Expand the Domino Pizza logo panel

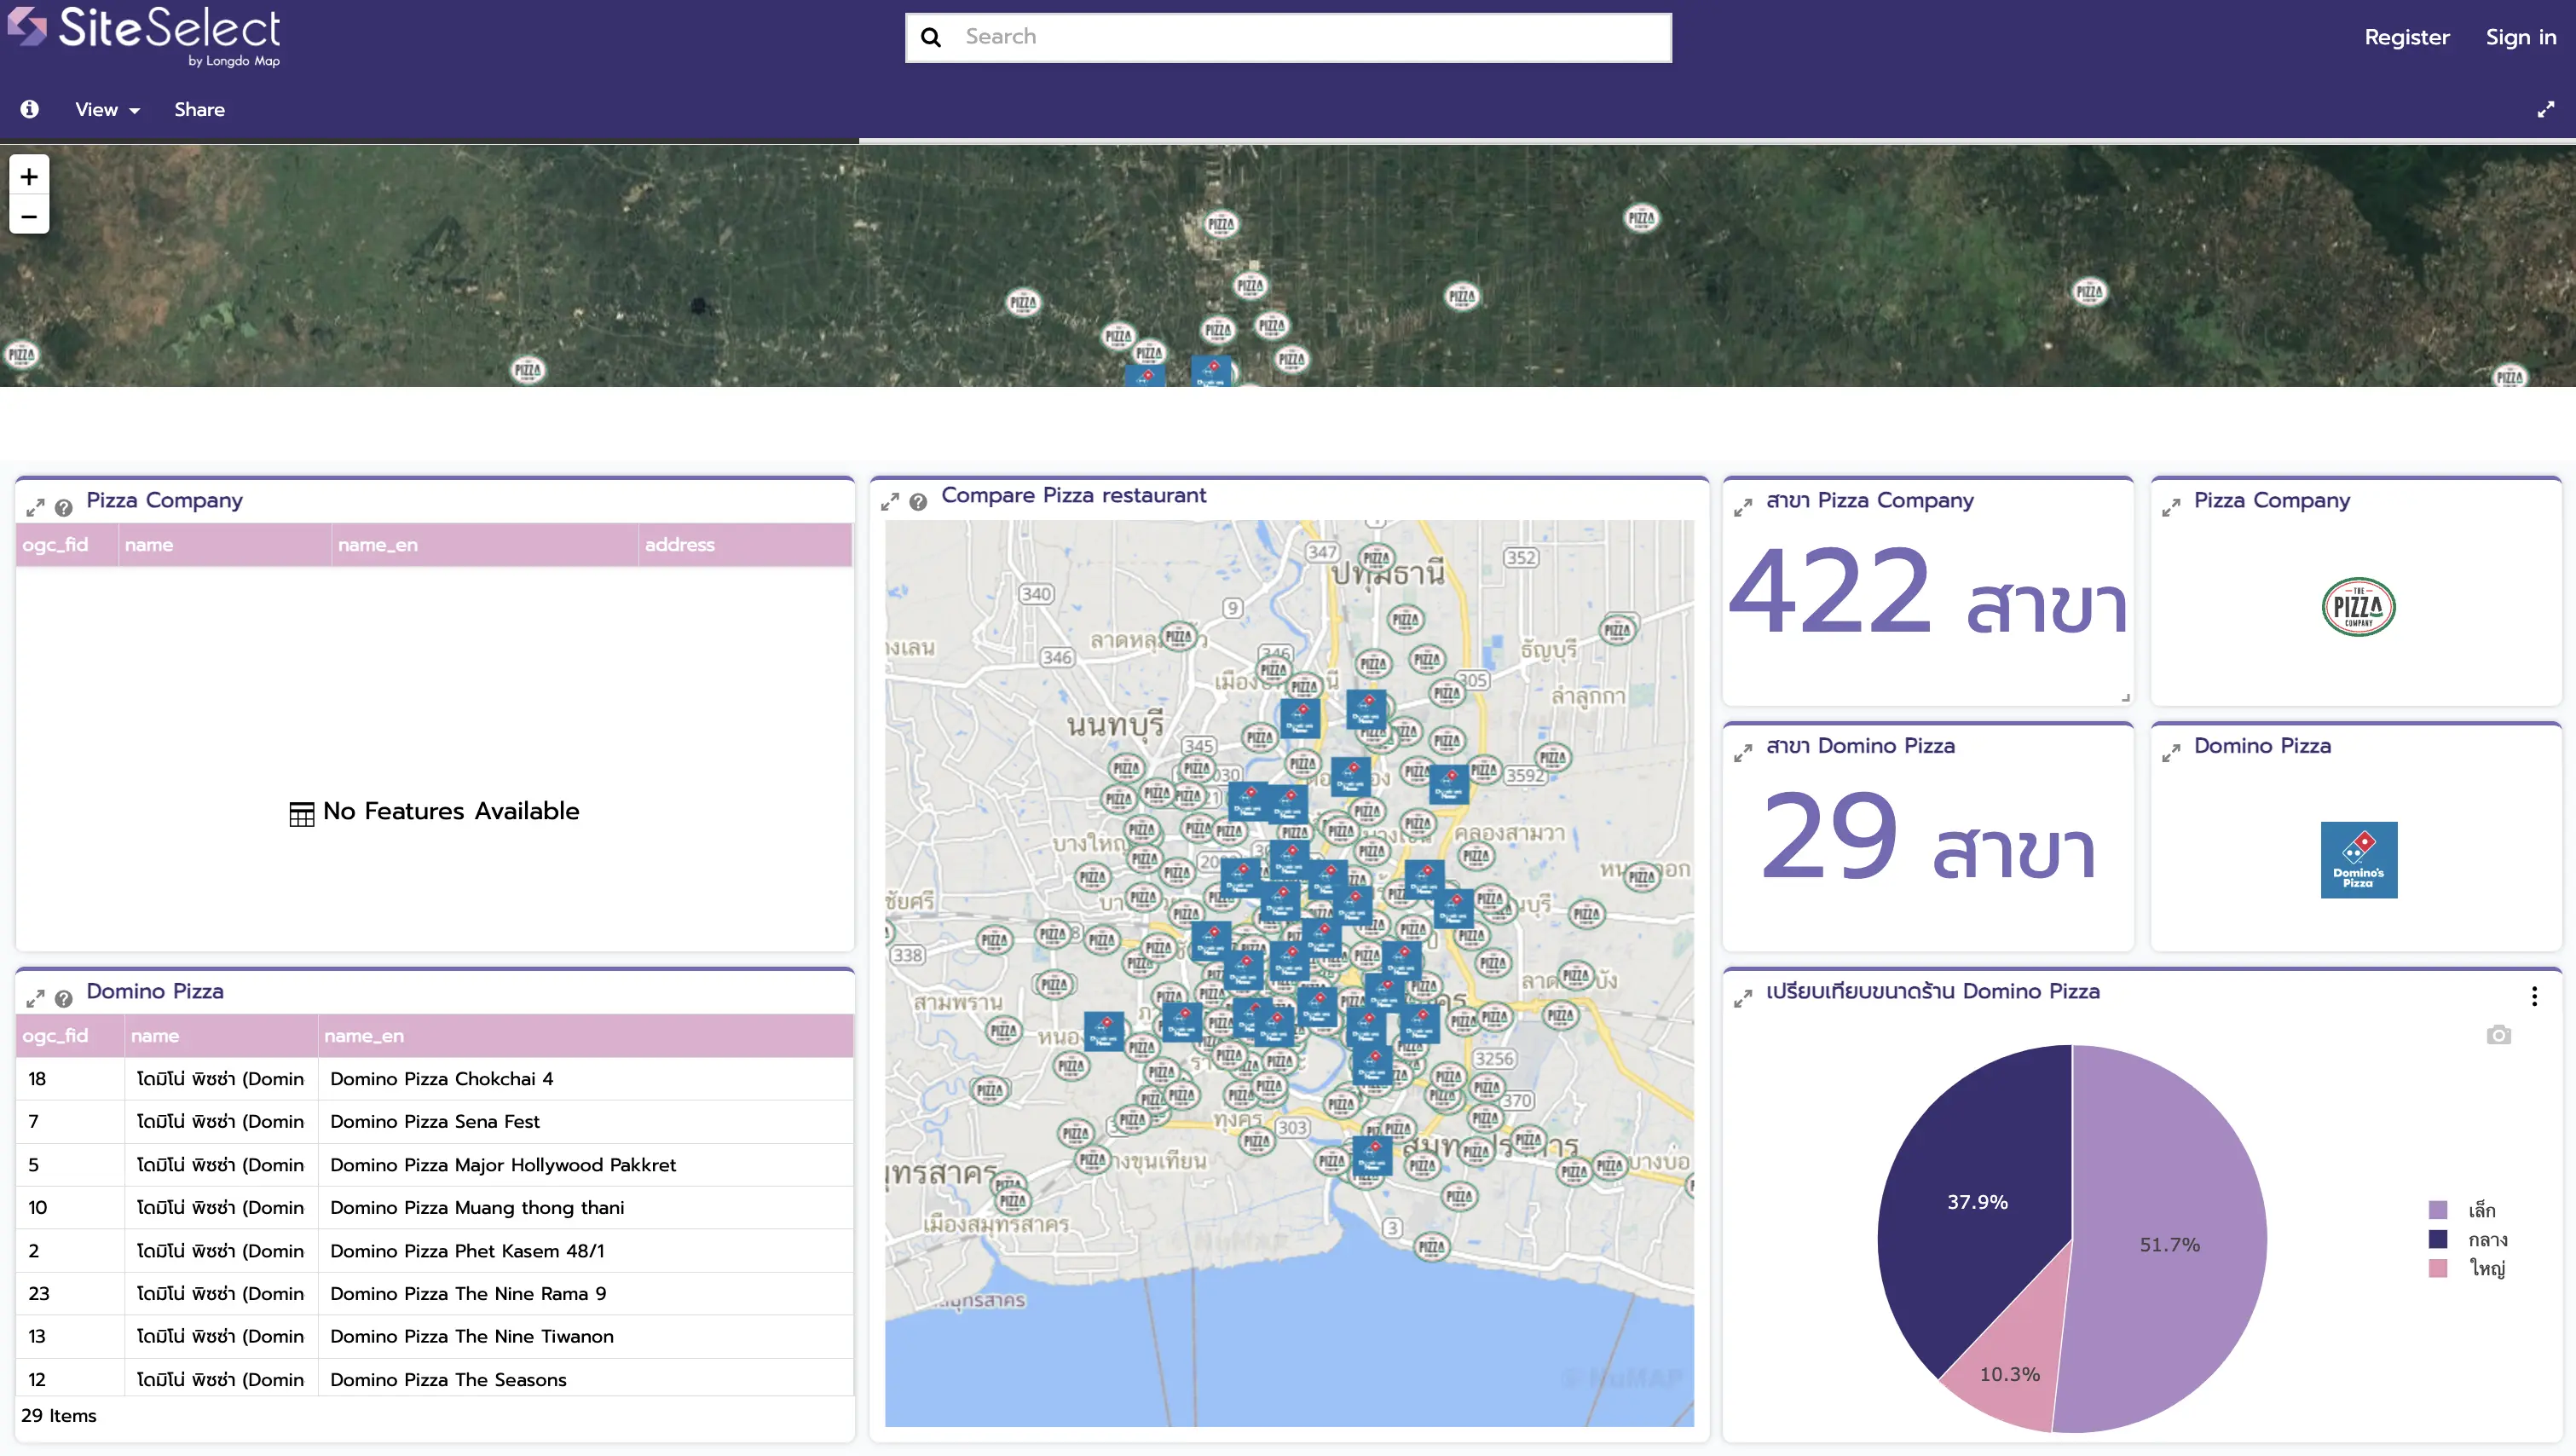[2170, 753]
